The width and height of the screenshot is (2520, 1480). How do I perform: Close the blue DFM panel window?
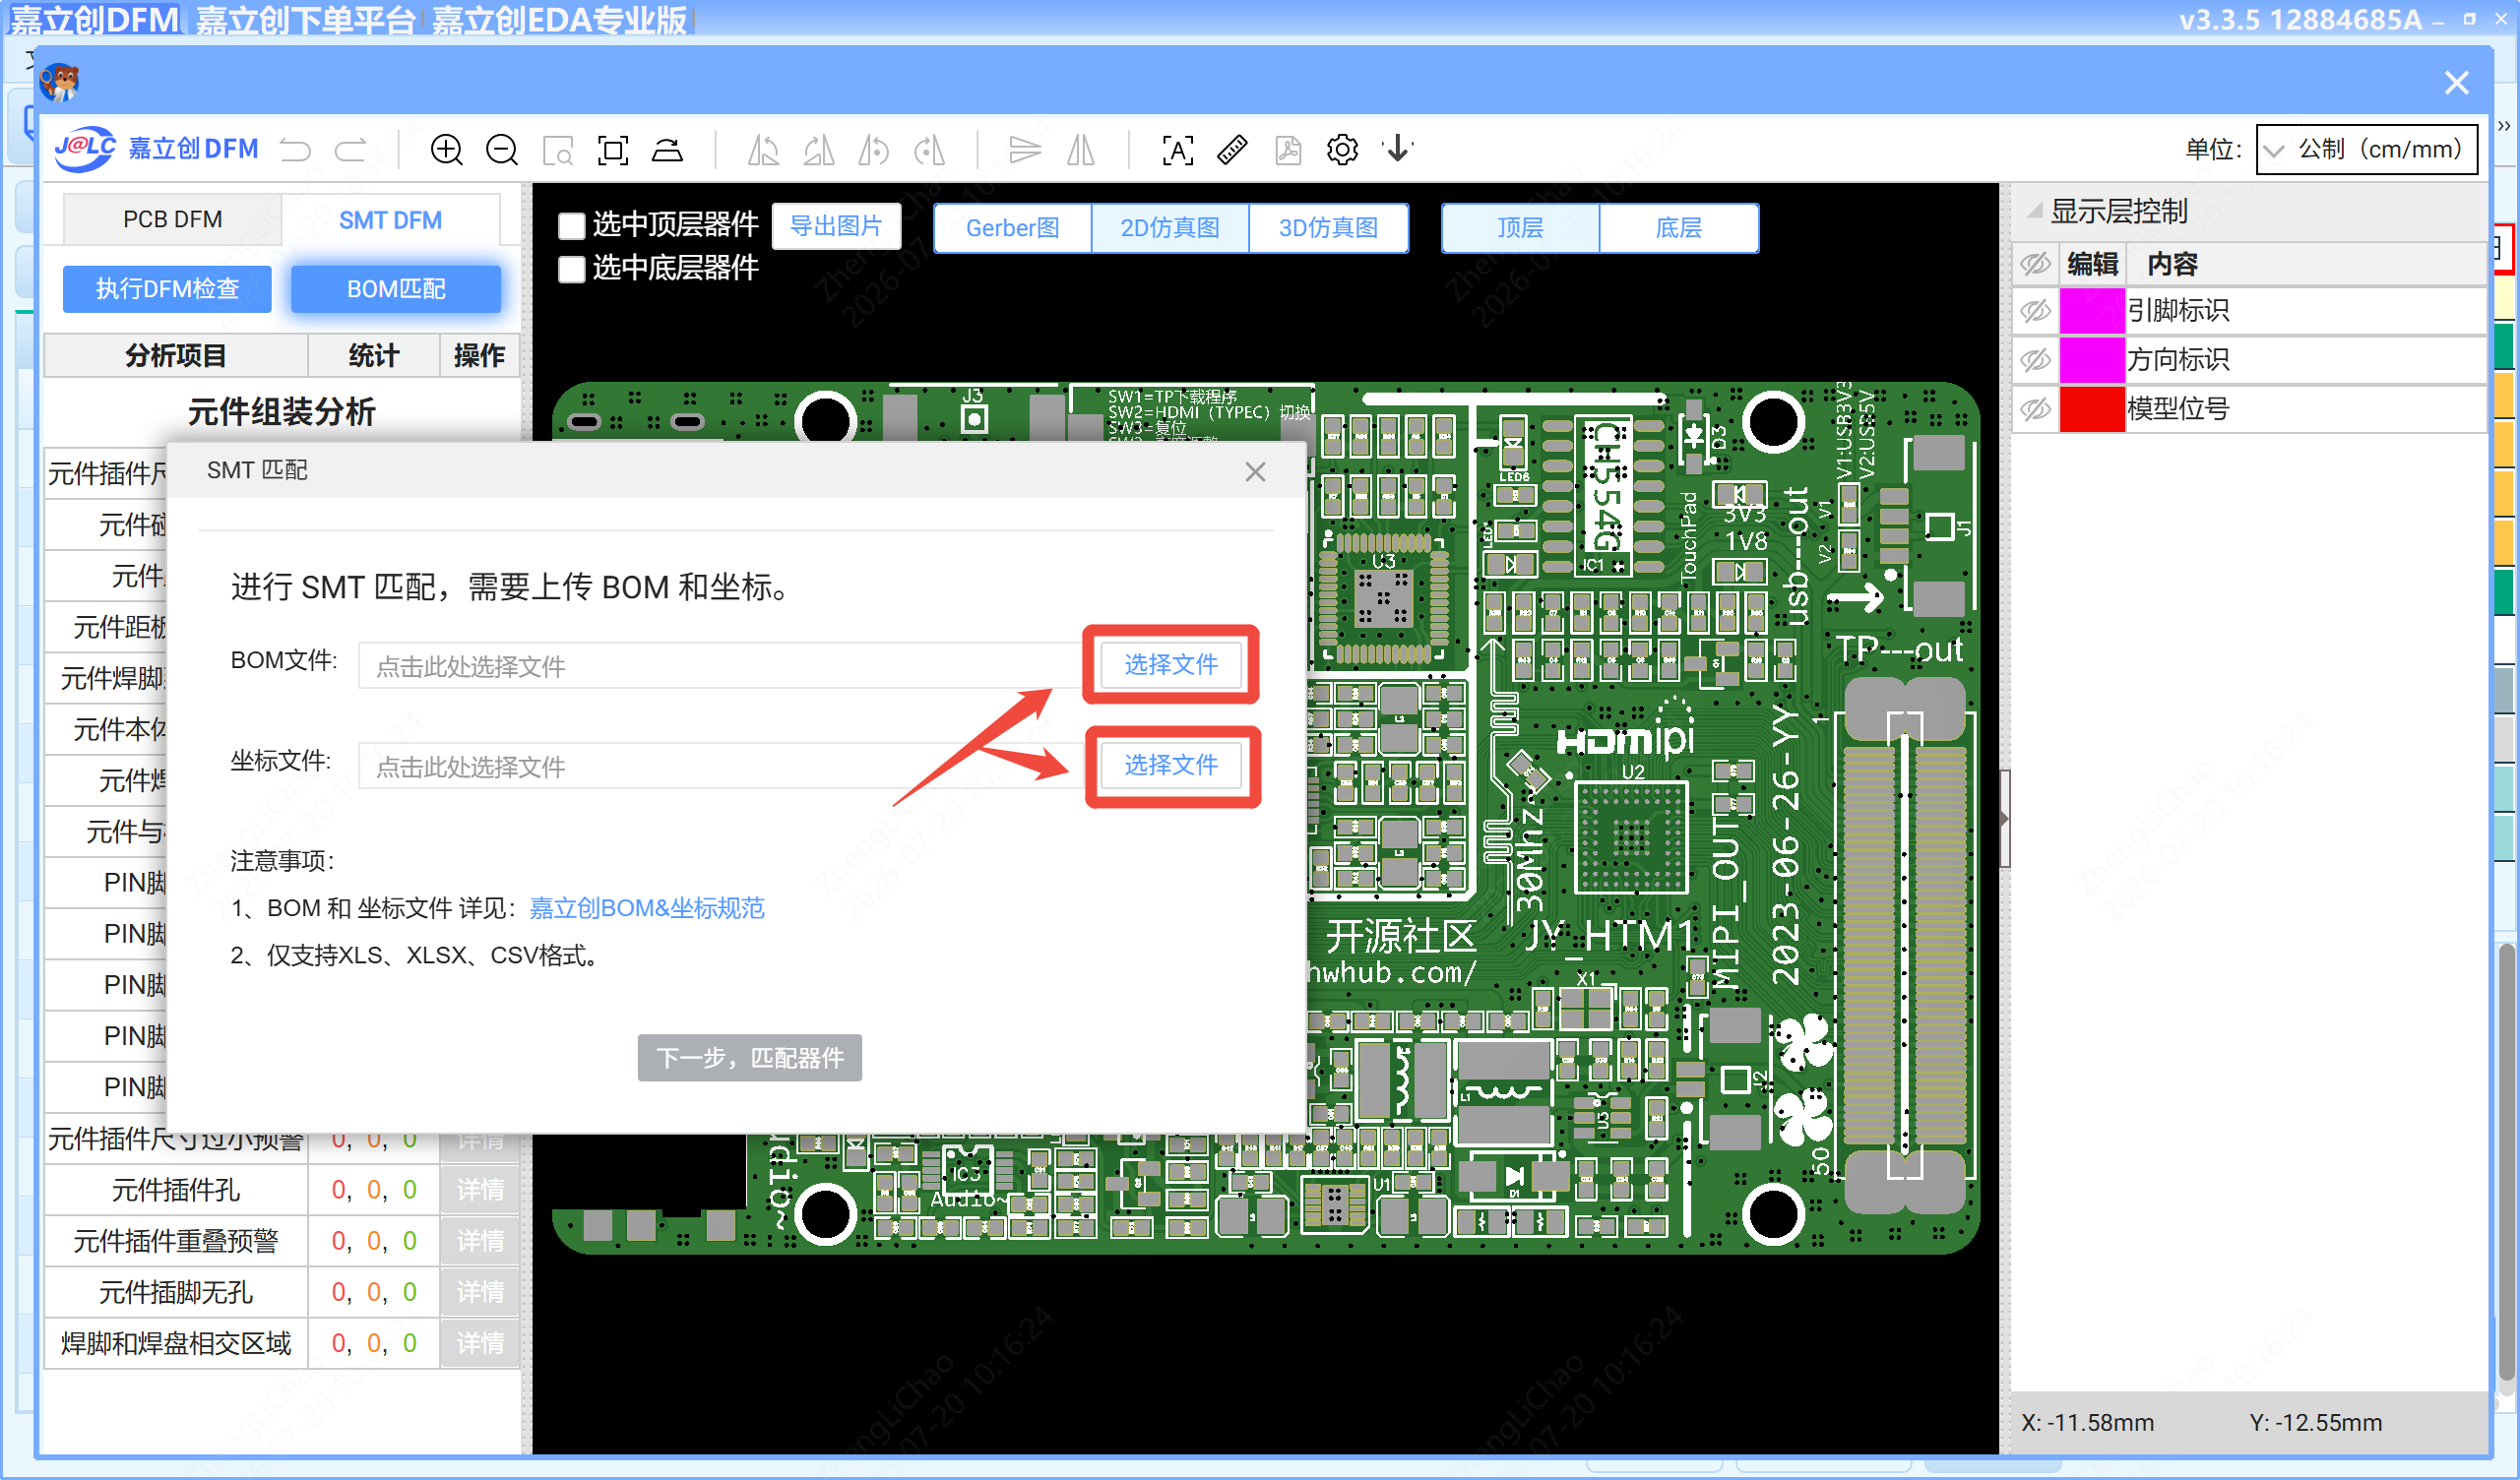coord(2456,82)
